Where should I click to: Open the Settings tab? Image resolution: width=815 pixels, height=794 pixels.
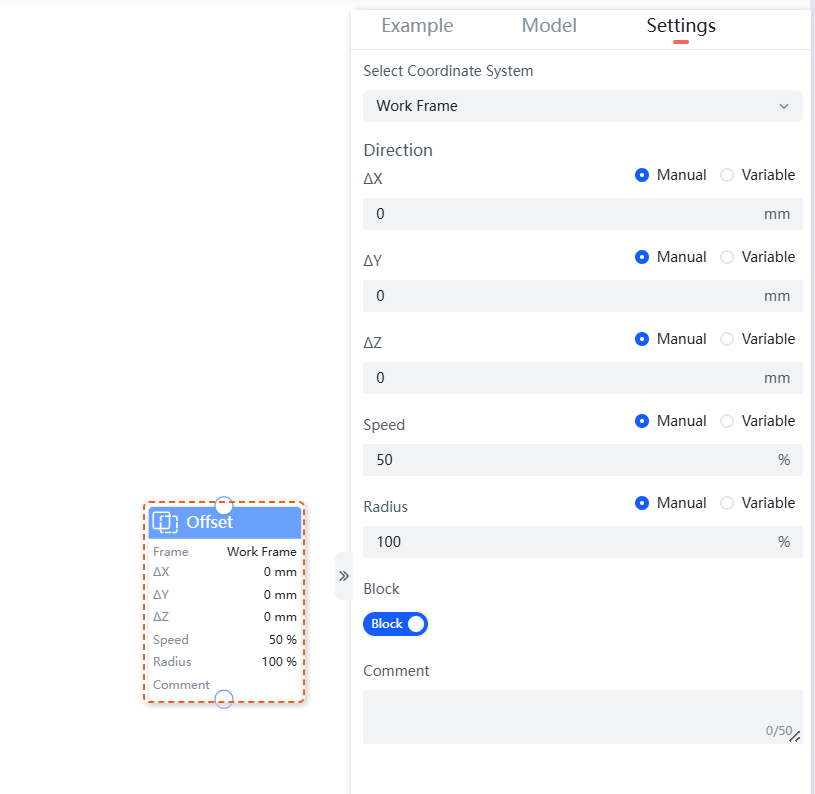(x=681, y=26)
